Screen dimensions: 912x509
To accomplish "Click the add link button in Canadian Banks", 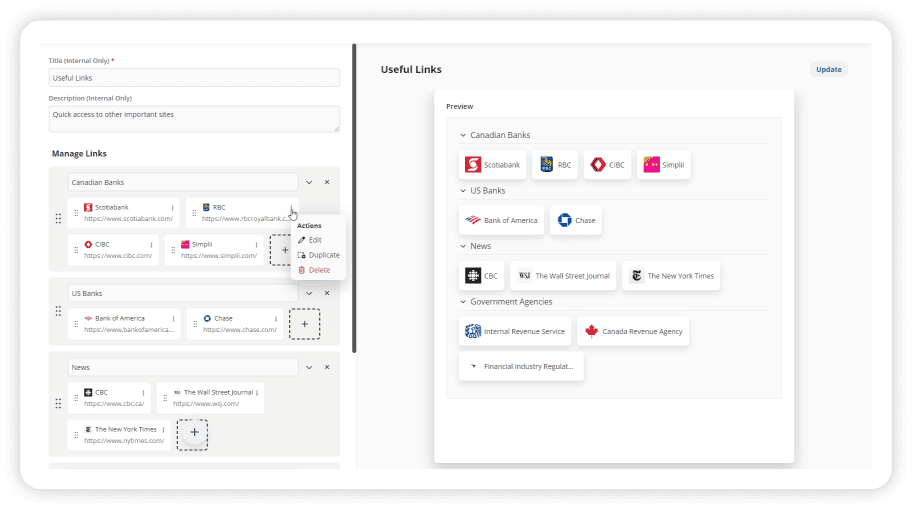I will [x=284, y=250].
